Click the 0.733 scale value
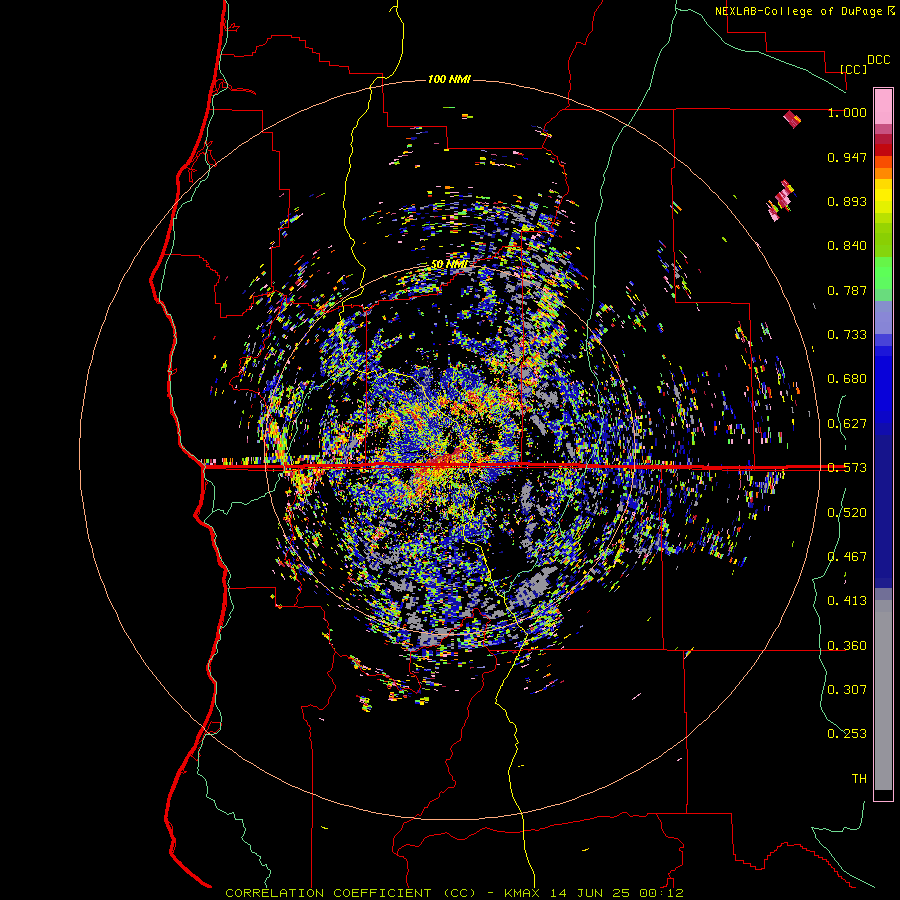This screenshot has width=900, height=900. tap(847, 335)
